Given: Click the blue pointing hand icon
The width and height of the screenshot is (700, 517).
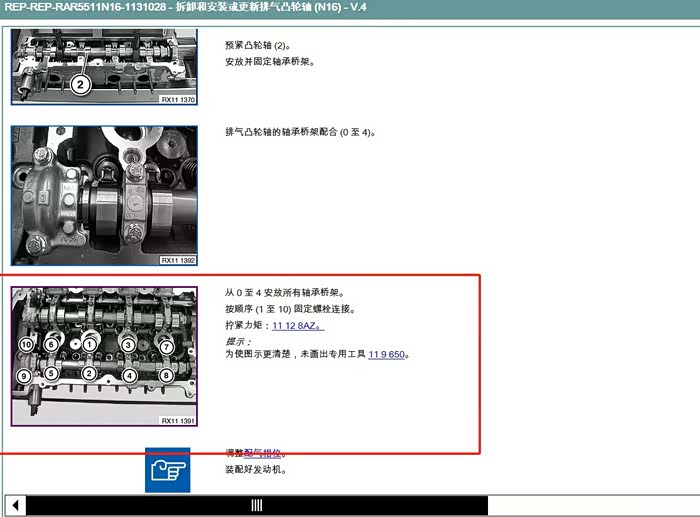Looking at the screenshot, I should click(167, 470).
